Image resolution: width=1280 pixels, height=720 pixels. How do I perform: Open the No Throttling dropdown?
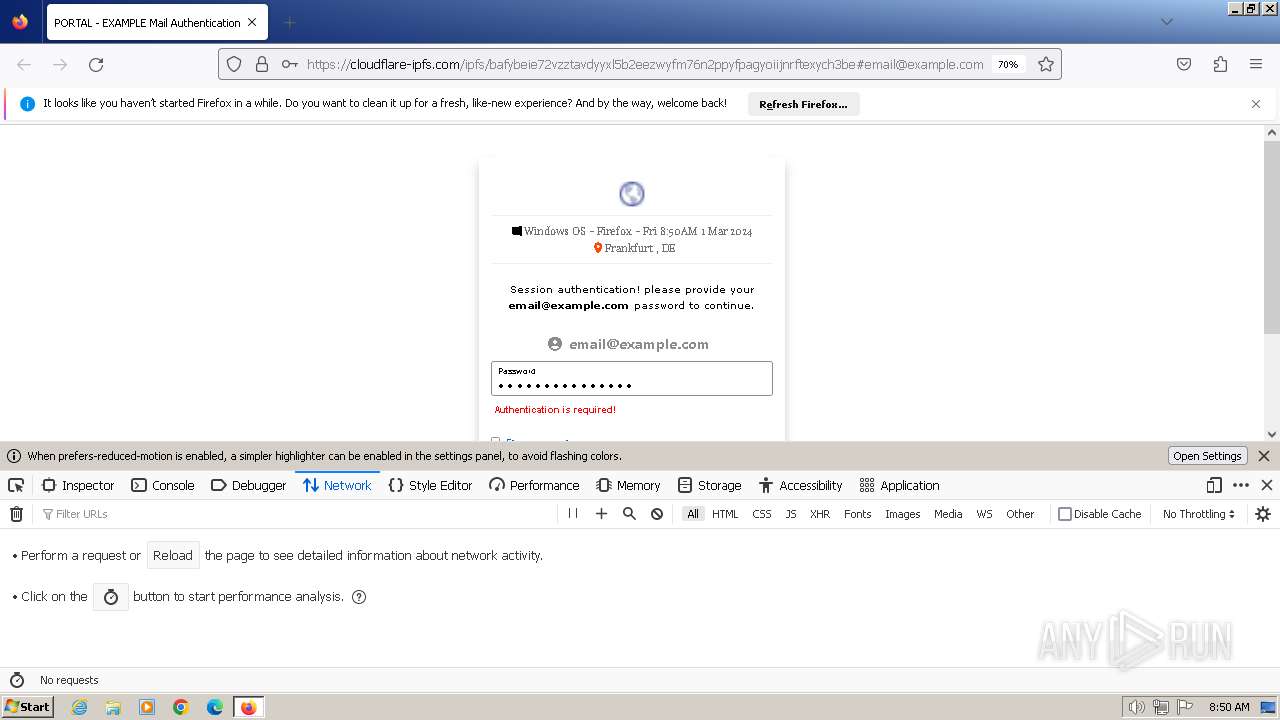[1198, 514]
